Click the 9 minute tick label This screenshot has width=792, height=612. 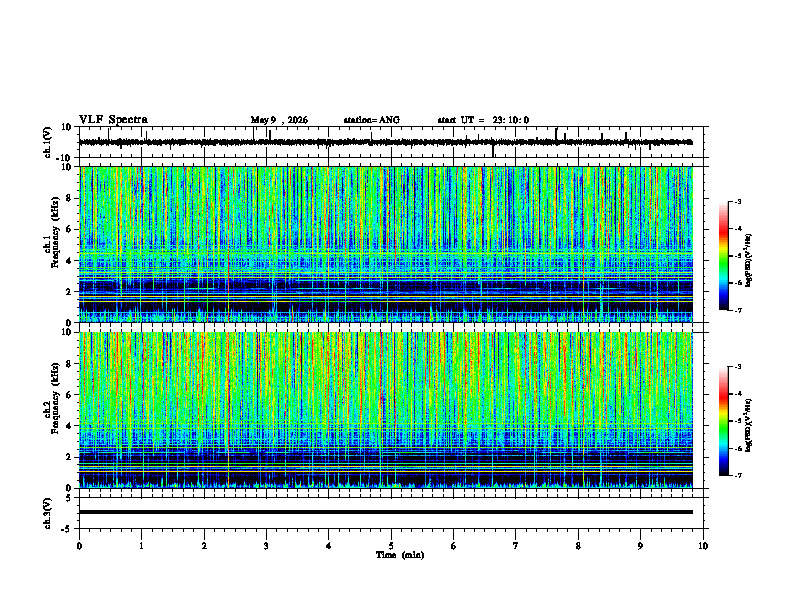click(640, 546)
